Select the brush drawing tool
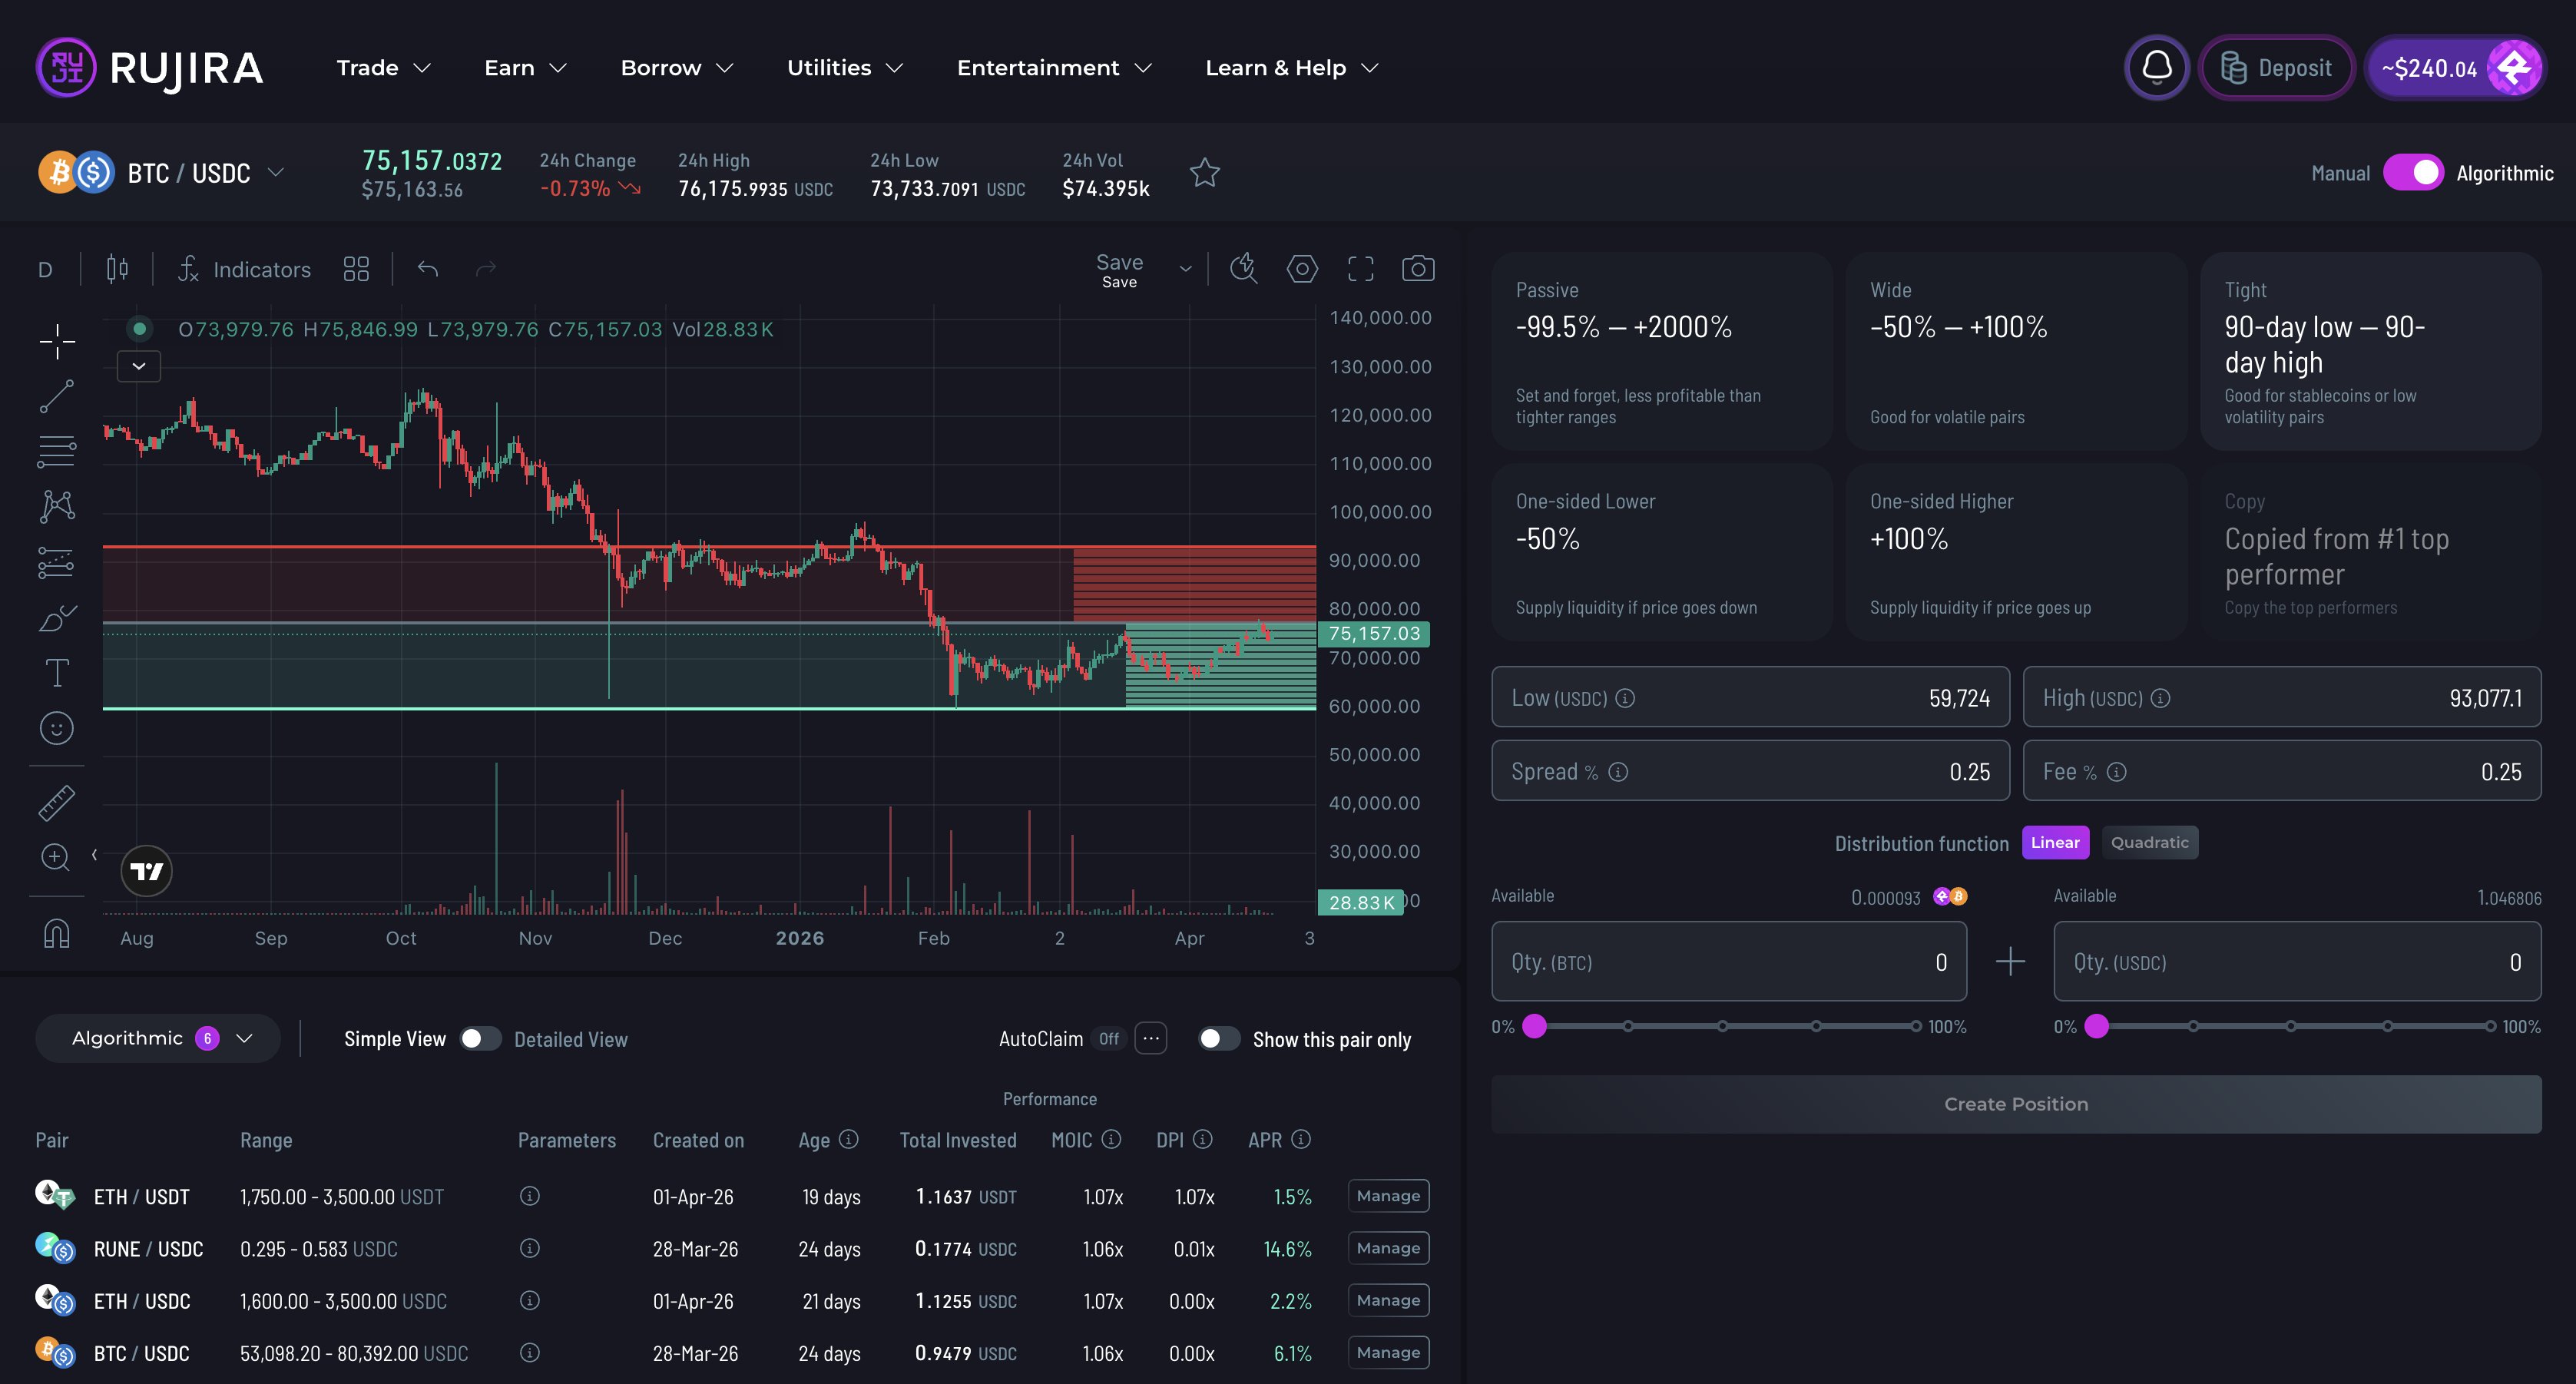Viewport: 2576px width, 1384px height. [x=57, y=618]
